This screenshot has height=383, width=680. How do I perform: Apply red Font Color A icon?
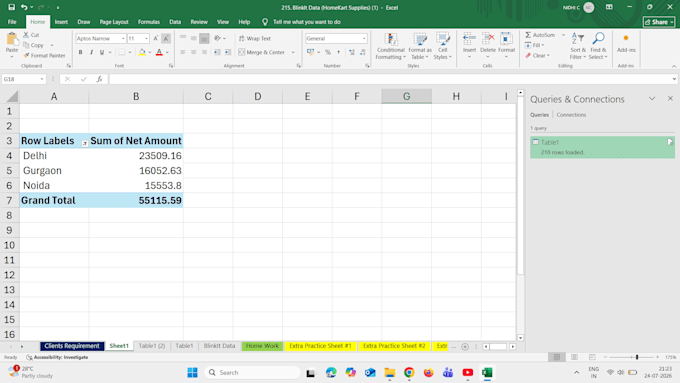pyautogui.click(x=159, y=52)
